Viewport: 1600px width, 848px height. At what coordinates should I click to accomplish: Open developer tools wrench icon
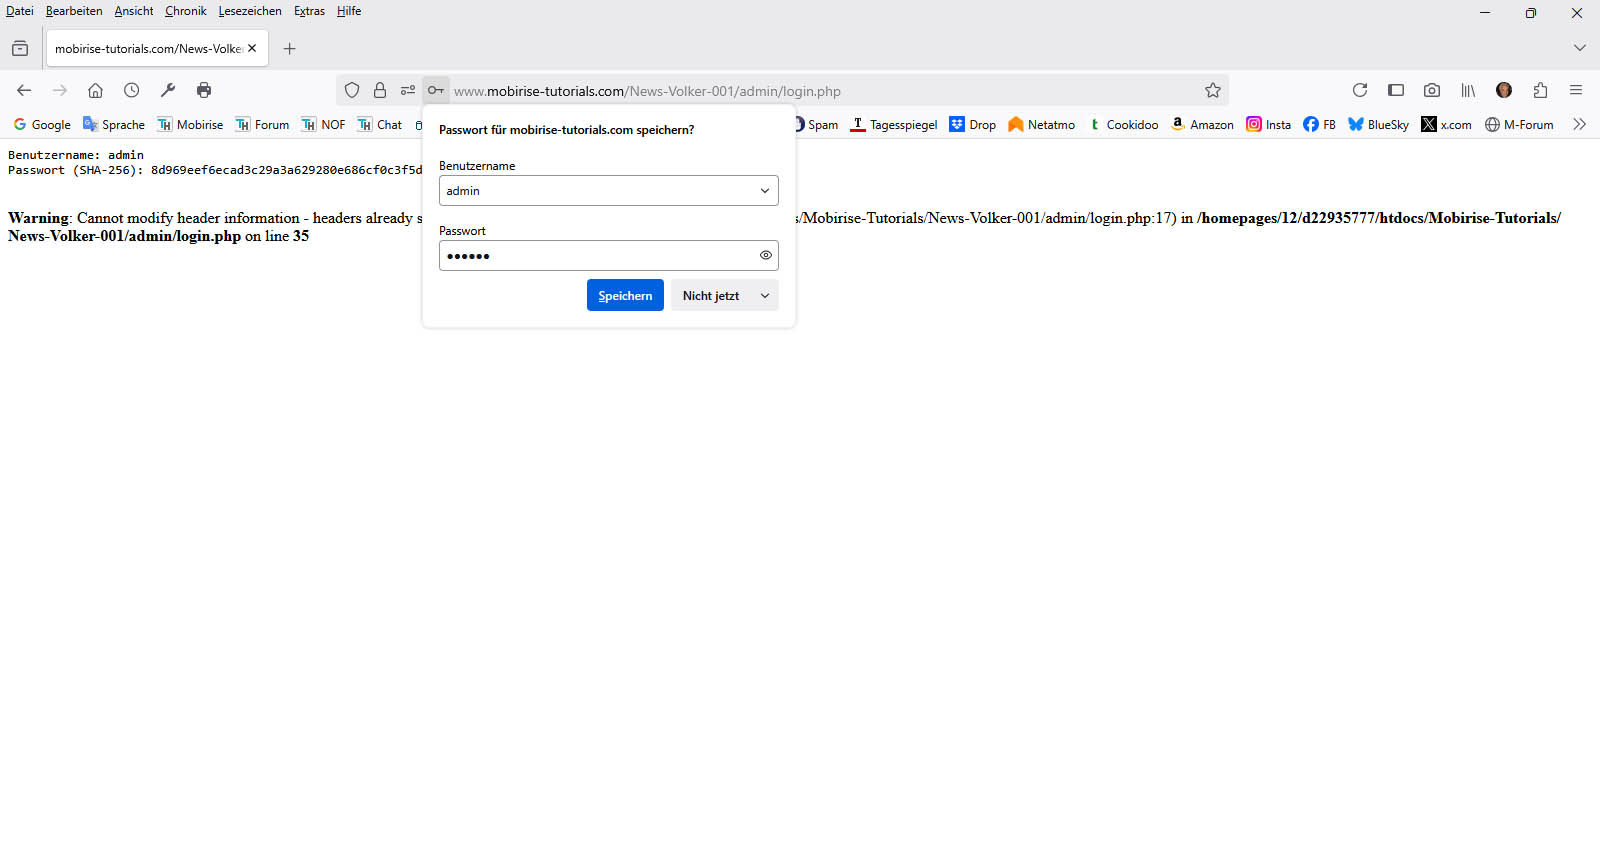point(168,90)
